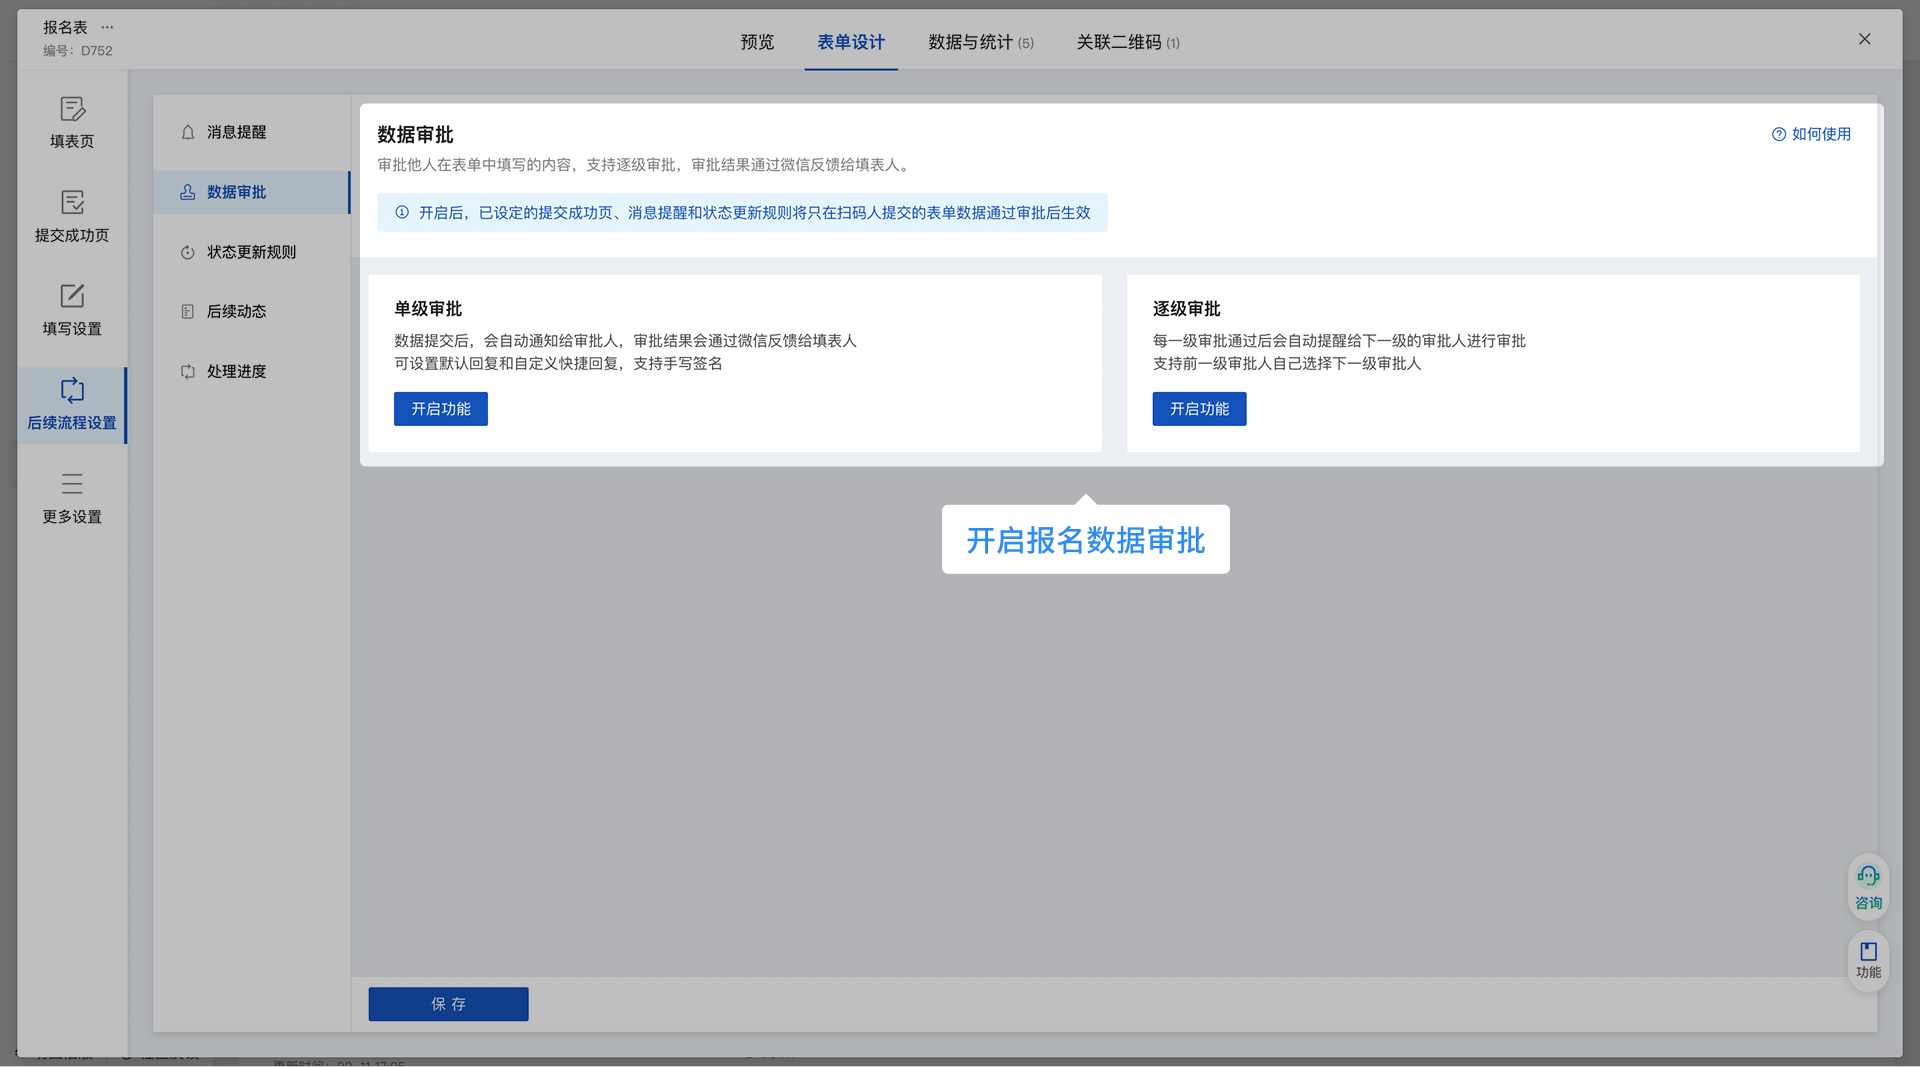Enable 单级审批 with 开启功能 button
Viewport: 1920px width, 1067px height.
point(440,409)
